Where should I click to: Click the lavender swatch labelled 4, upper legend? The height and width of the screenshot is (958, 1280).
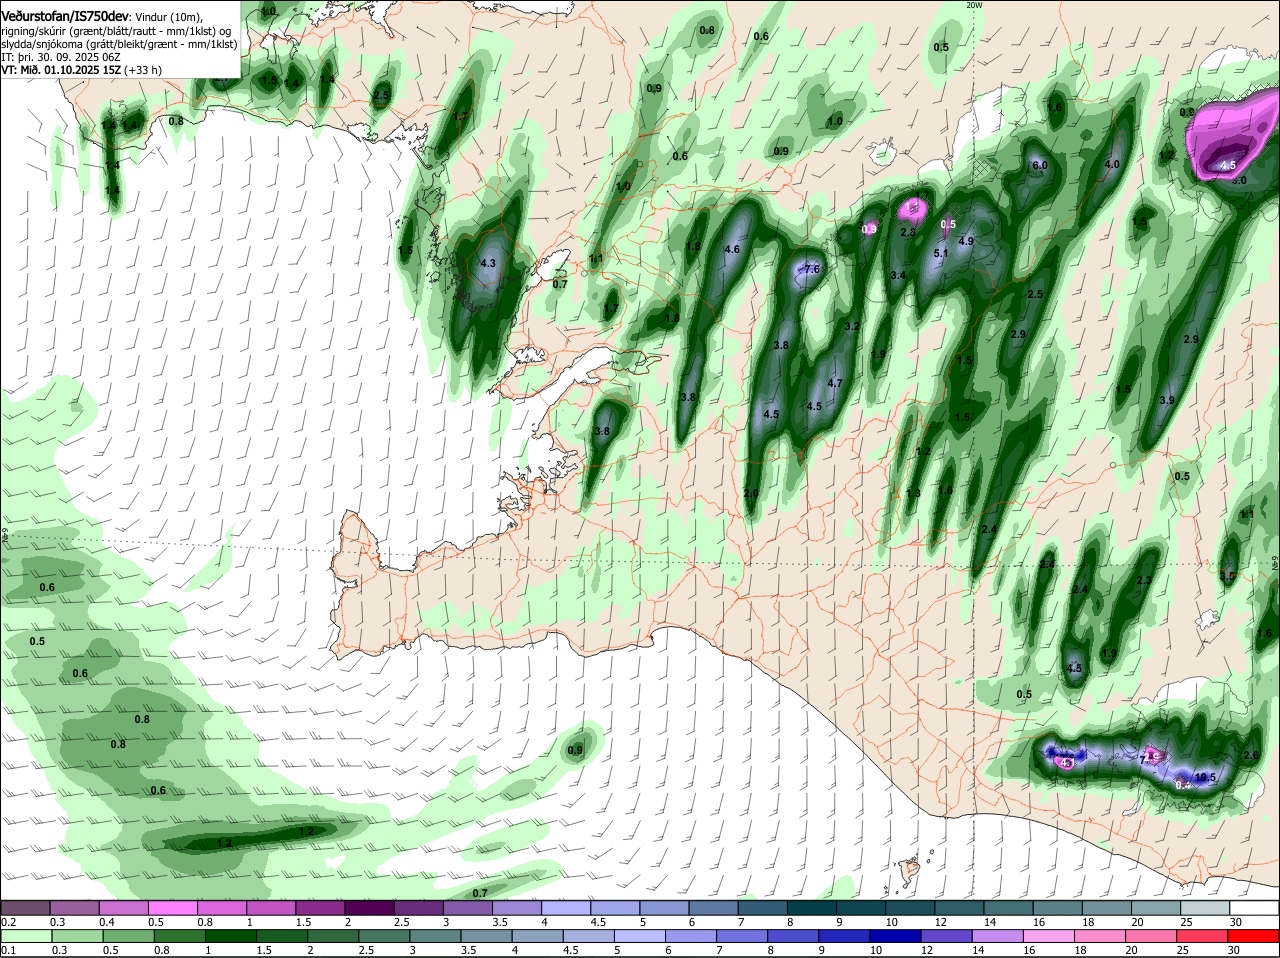(568, 907)
